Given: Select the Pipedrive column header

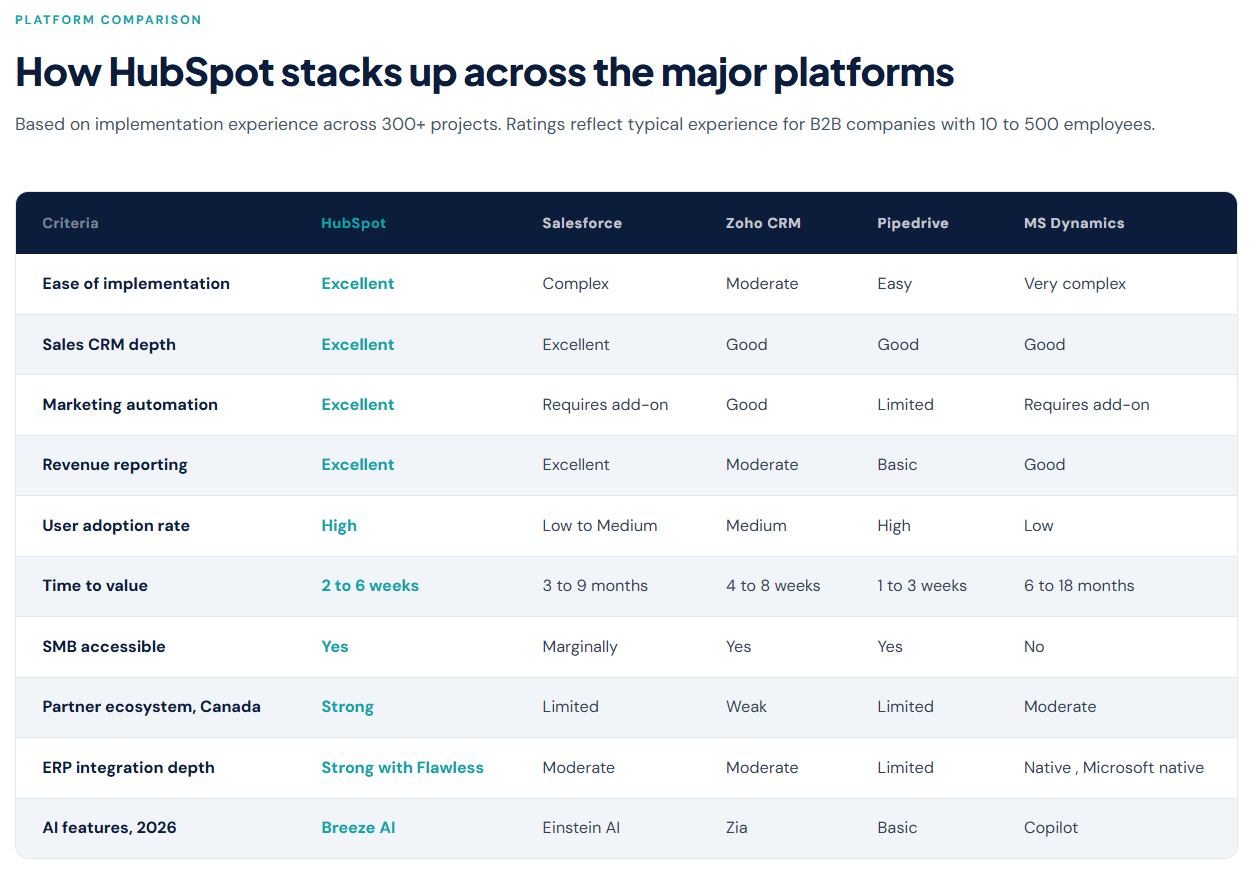Looking at the screenshot, I should (912, 223).
